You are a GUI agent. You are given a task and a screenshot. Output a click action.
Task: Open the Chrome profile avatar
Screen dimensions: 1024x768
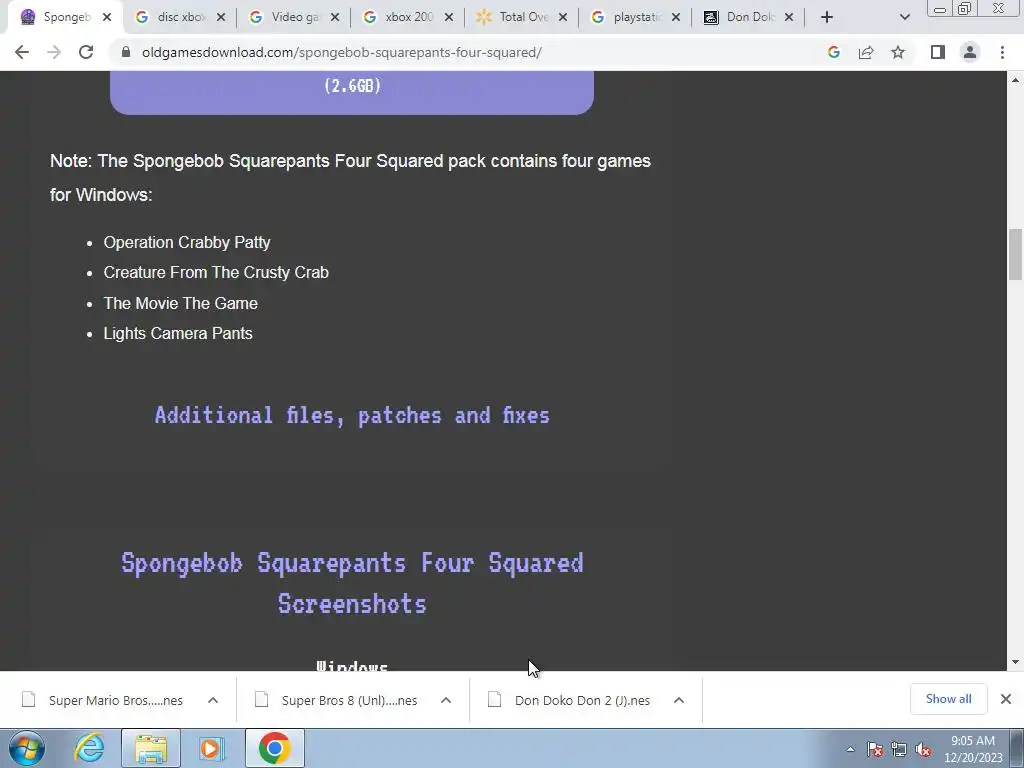click(970, 52)
